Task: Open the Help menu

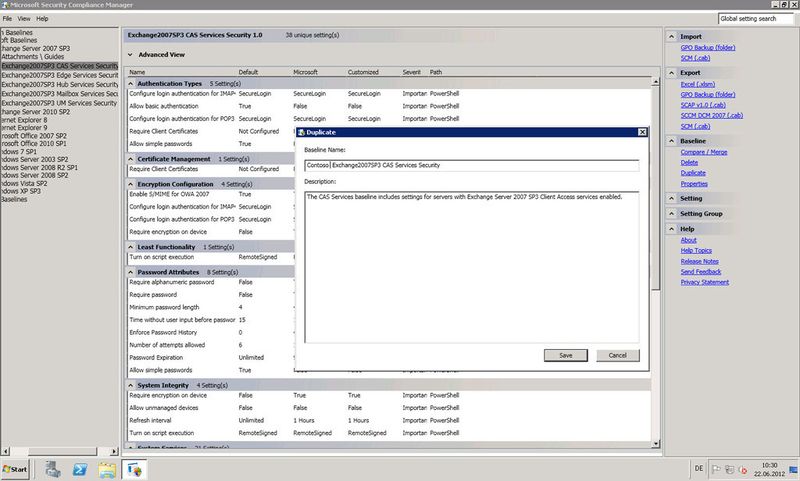Action: [42, 19]
